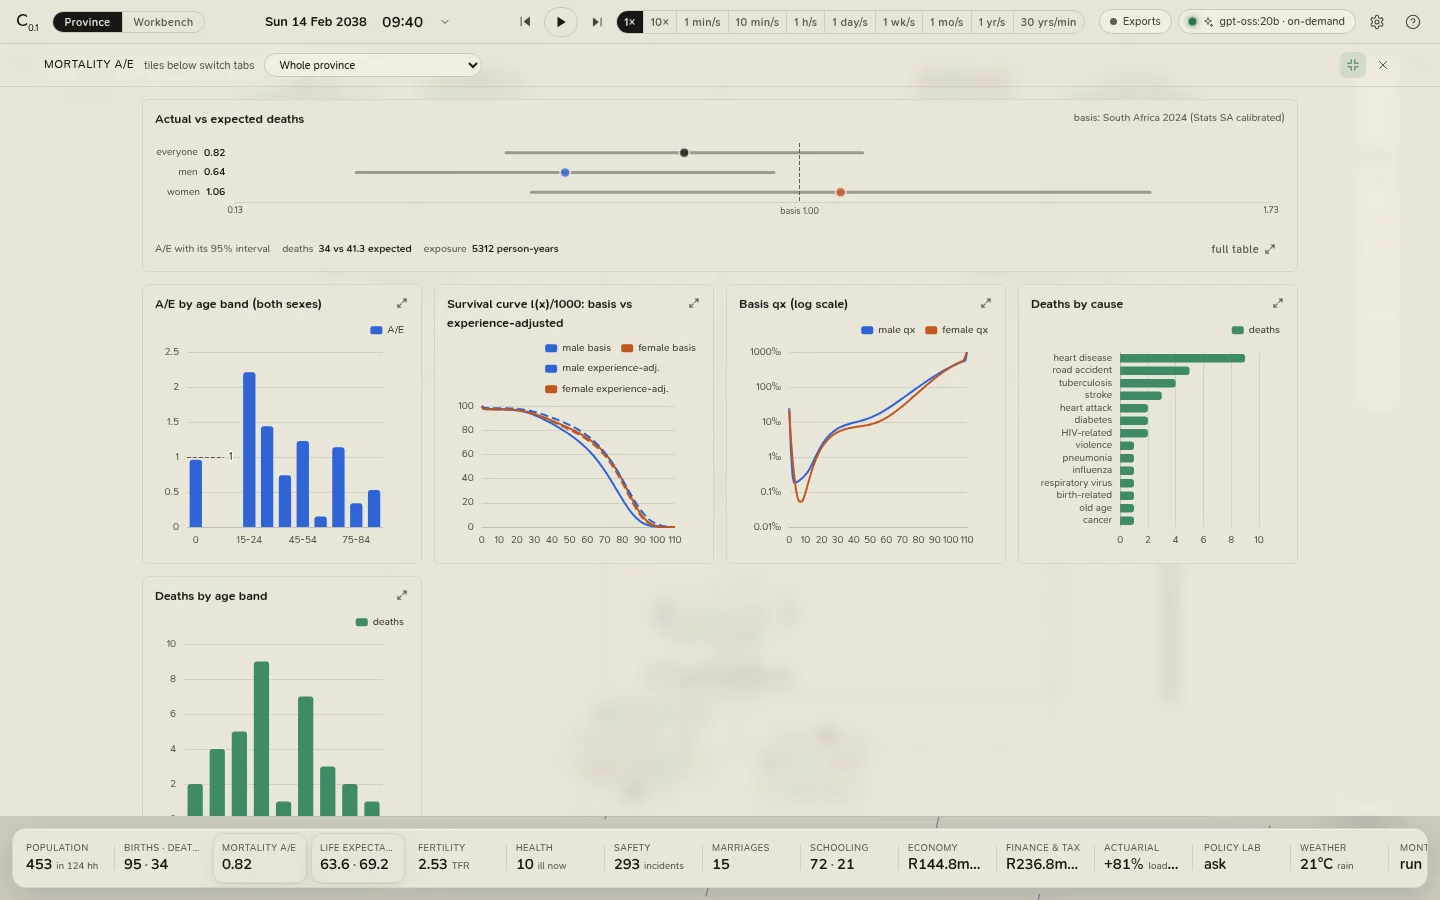This screenshot has height=900, width=1440.
Task: Expand the A/E by age band chart
Action: pos(402,303)
